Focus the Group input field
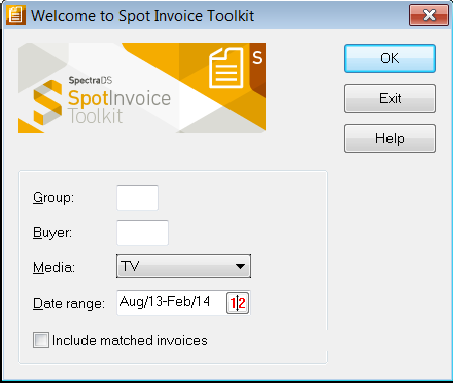453x383 pixels. pos(137,198)
